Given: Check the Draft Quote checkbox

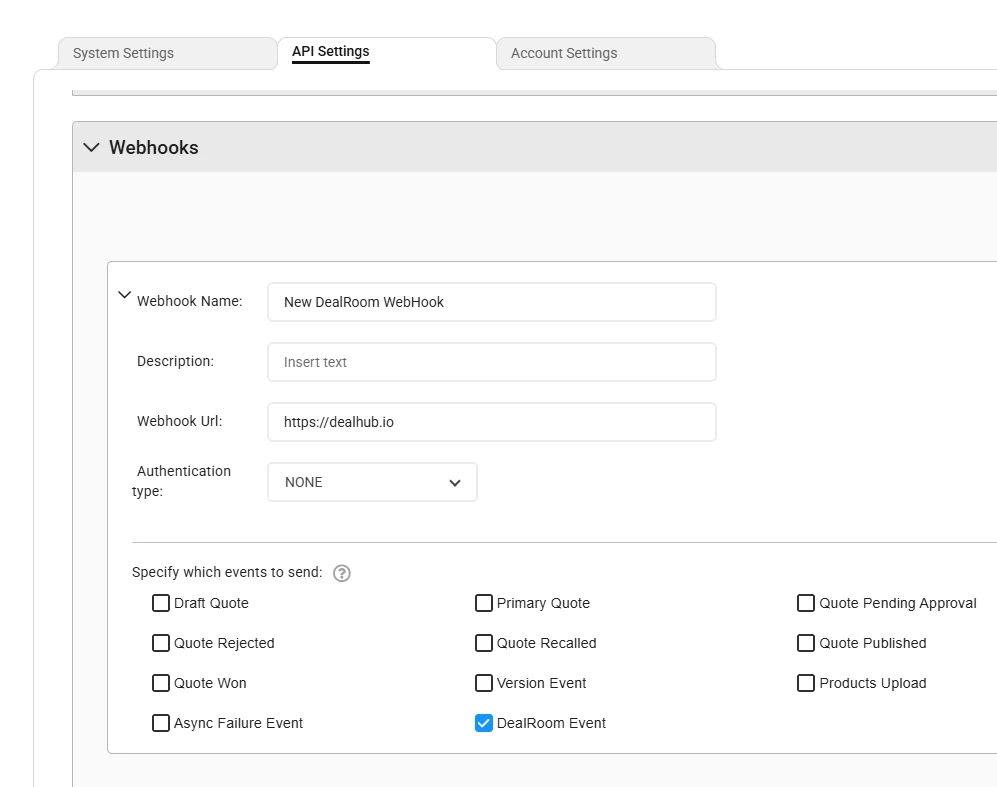Looking at the screenshot, I should tap(161, 603).
